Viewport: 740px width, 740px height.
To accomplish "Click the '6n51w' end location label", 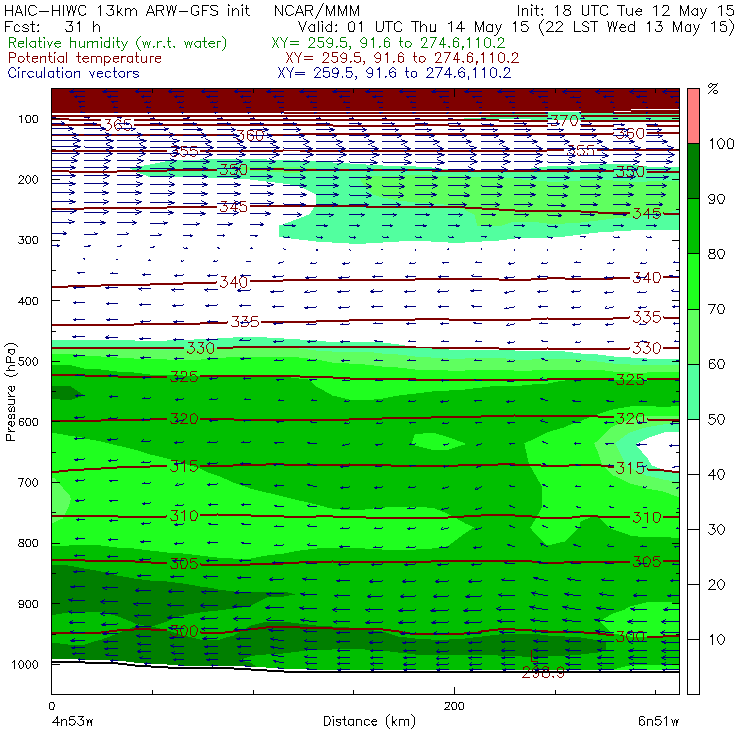I will point(659,722).
